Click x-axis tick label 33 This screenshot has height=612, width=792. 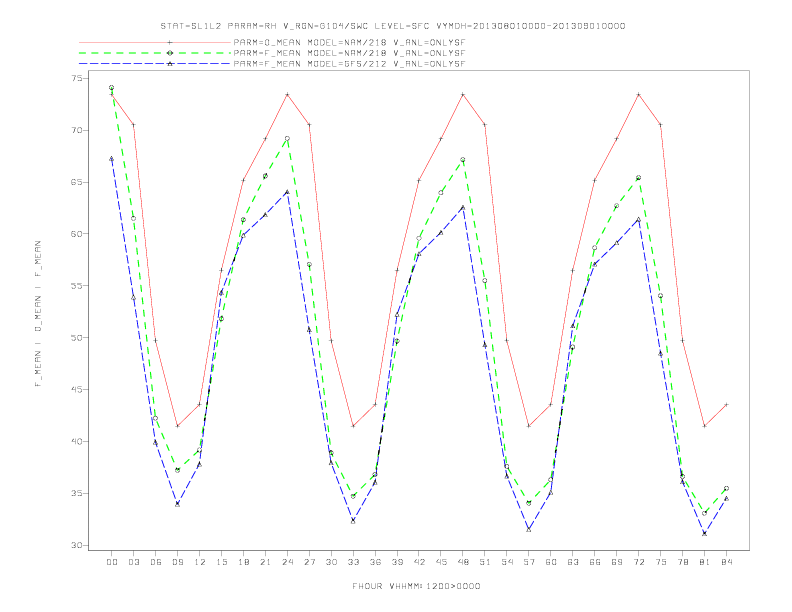[353, 562]
